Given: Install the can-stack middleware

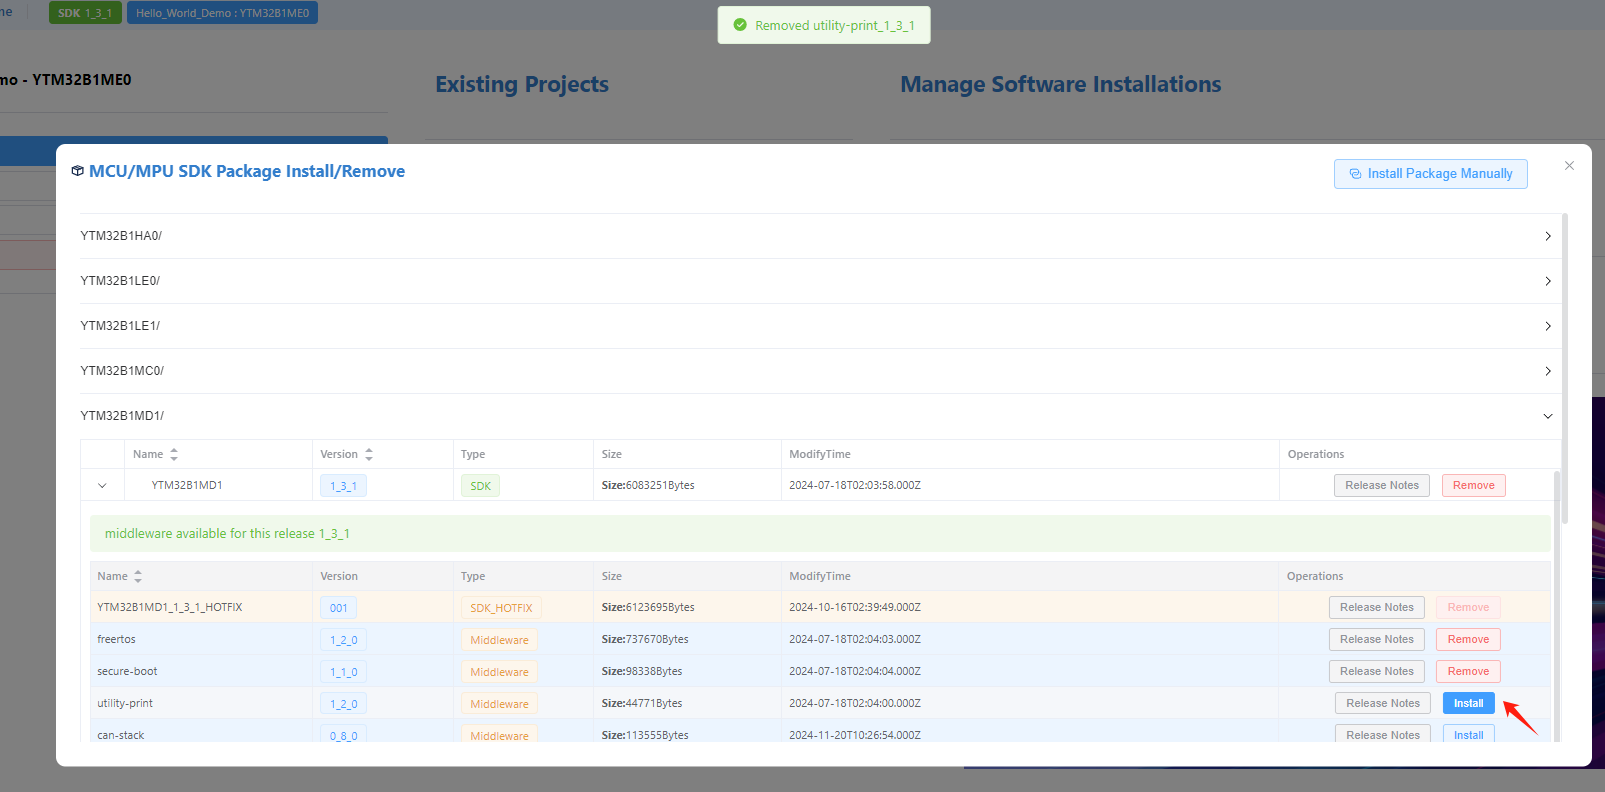Looking at the screenshot, I should coord(1468,734).
